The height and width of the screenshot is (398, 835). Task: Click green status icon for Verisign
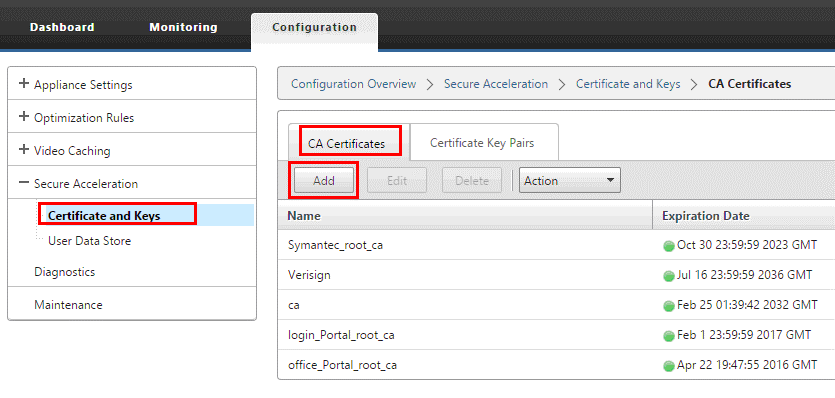coord(668,275)
